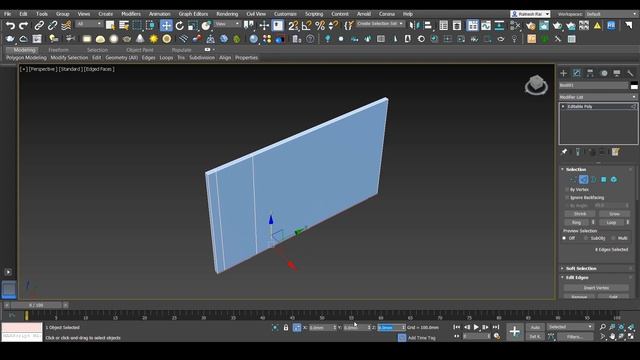Open the Hierarchy panel tab
This screenshot has width=640, height=360.
click(590, 73)
